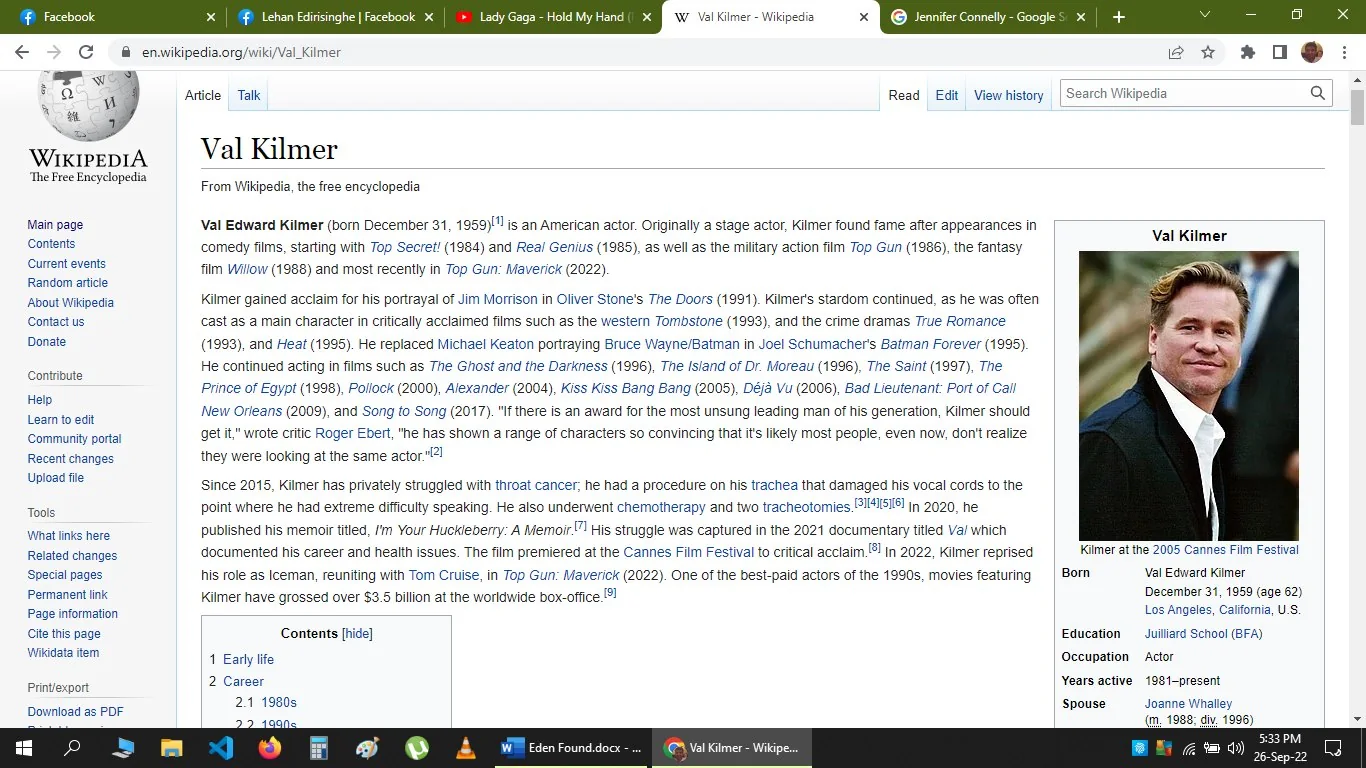
Task: Launch Firefox from the taskbar
Action: point(270,747)
